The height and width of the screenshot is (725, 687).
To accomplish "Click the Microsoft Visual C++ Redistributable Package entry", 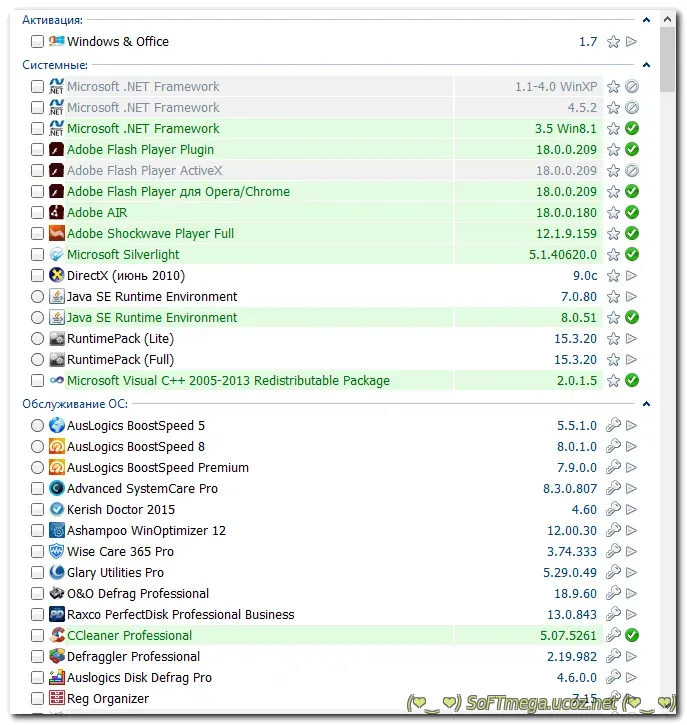I will tap(228, 381).
